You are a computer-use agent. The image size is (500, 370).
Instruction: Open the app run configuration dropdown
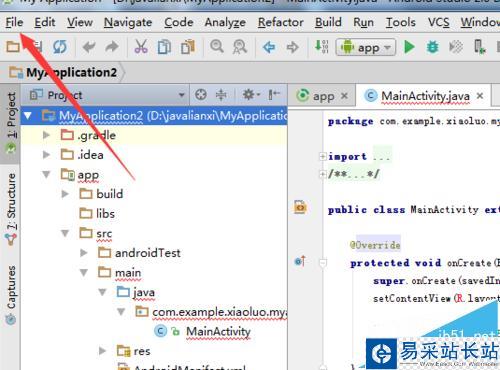[366, 47]
